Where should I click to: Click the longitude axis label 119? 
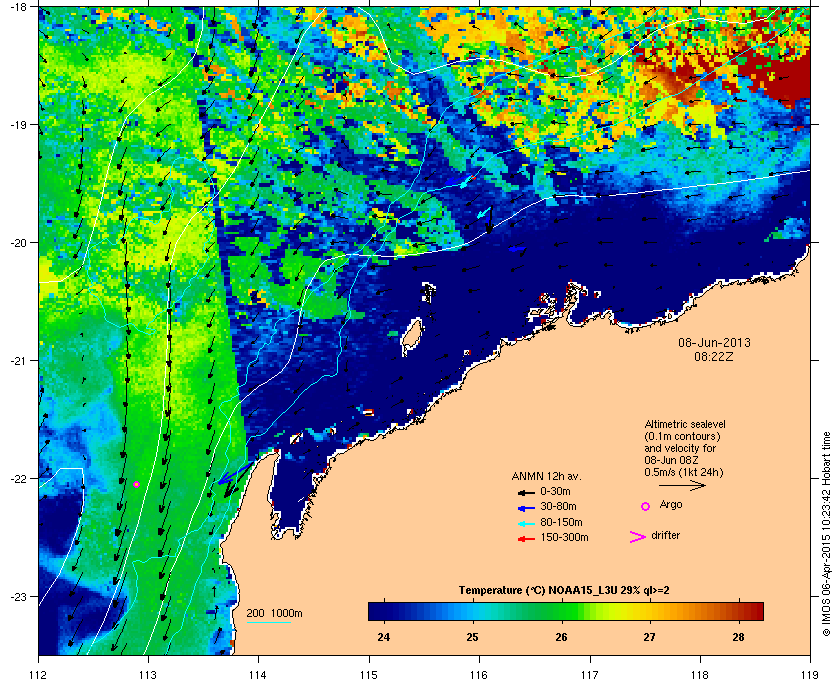coord(810,674)
